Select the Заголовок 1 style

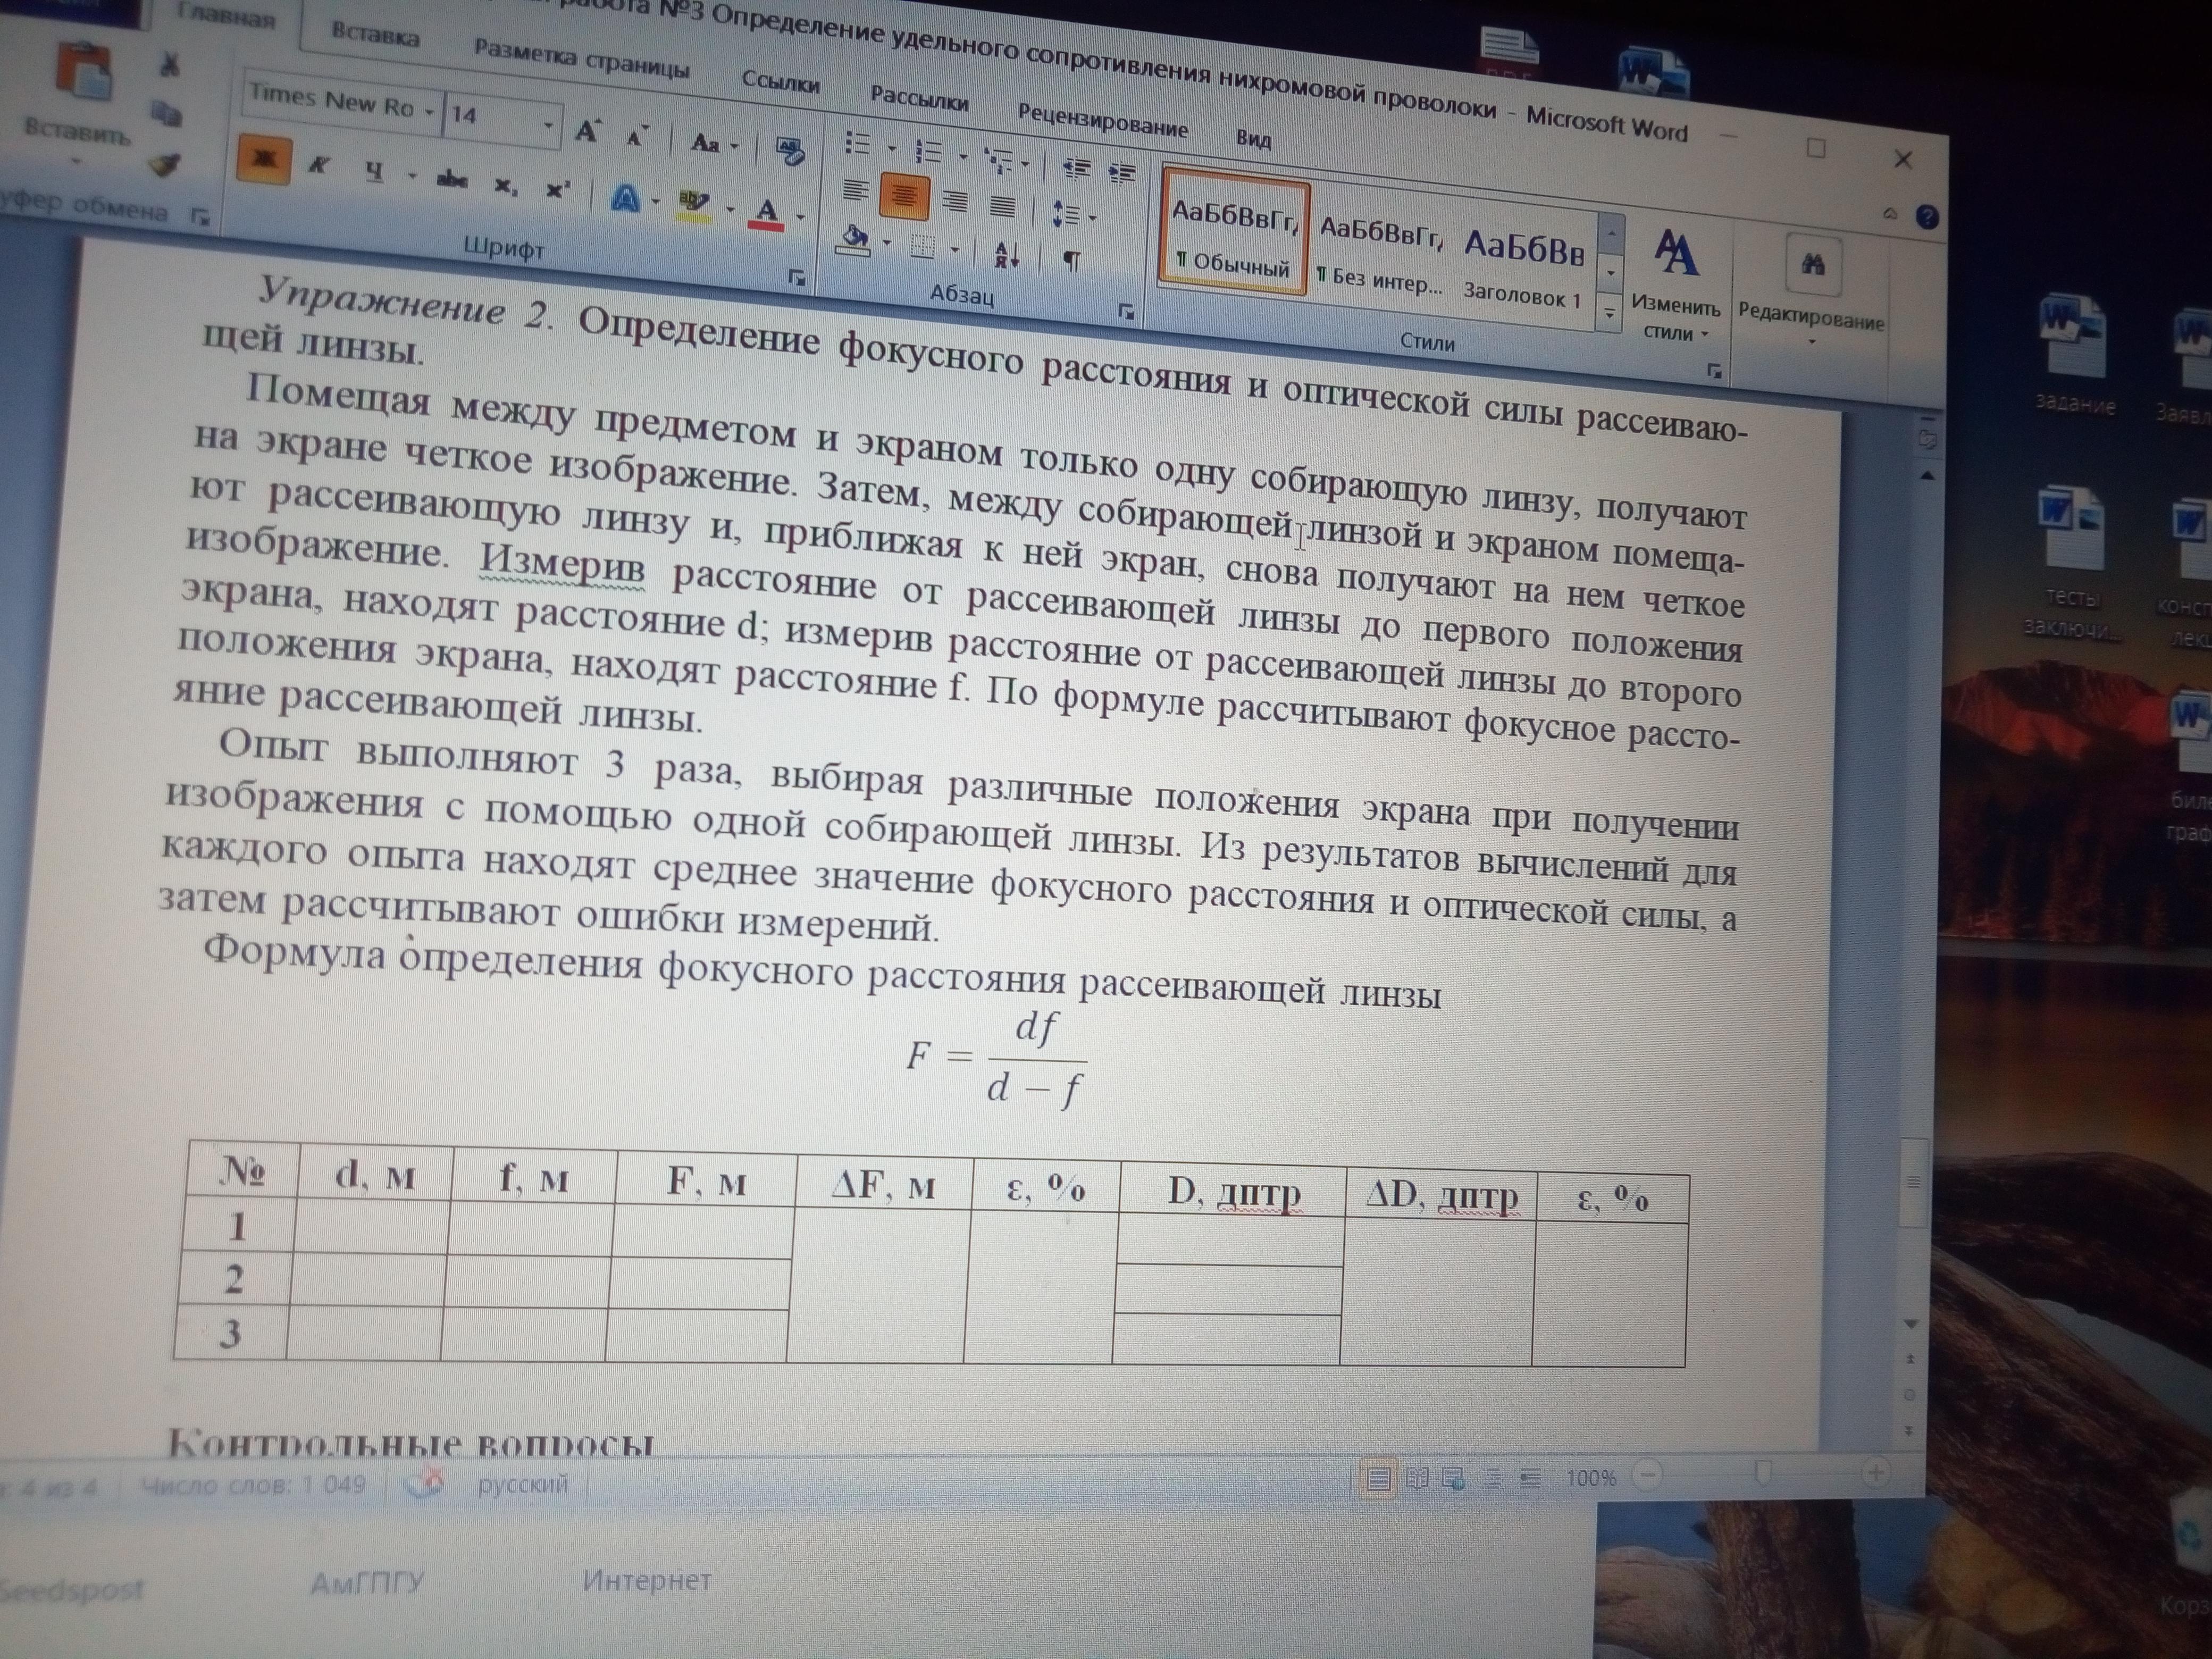(x=1523, y=267)
